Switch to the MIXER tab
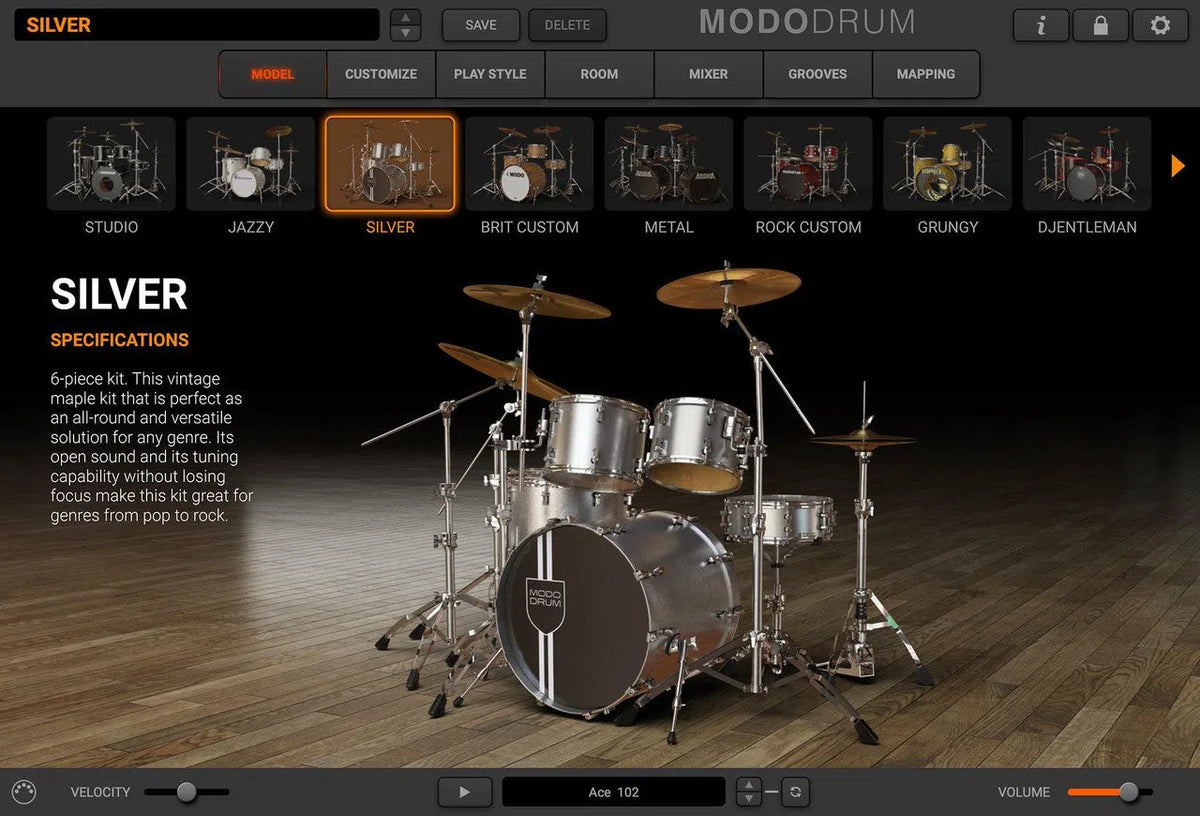The image size is (1200, 816). tap(708, 73)
